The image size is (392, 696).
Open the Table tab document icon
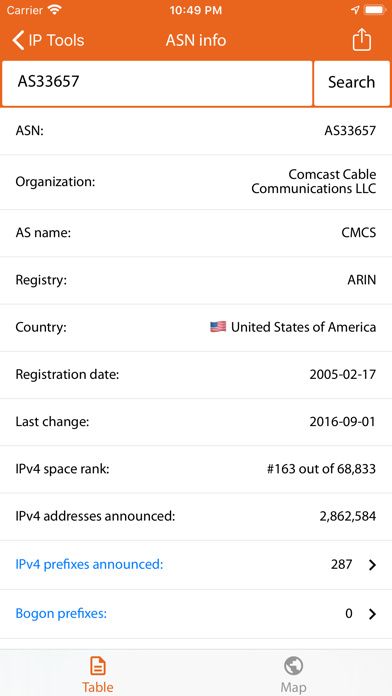coord(98,666)
